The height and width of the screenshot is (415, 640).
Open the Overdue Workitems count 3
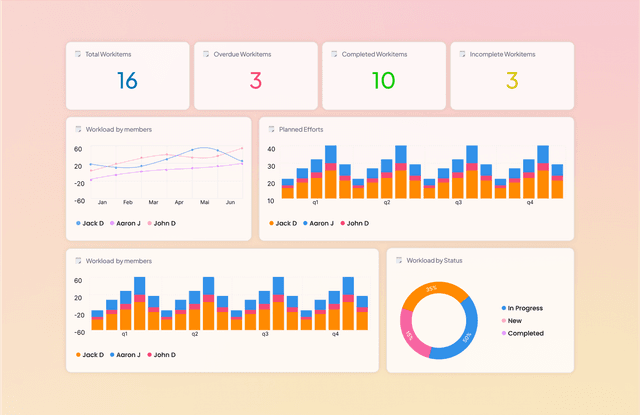point(255,81)
